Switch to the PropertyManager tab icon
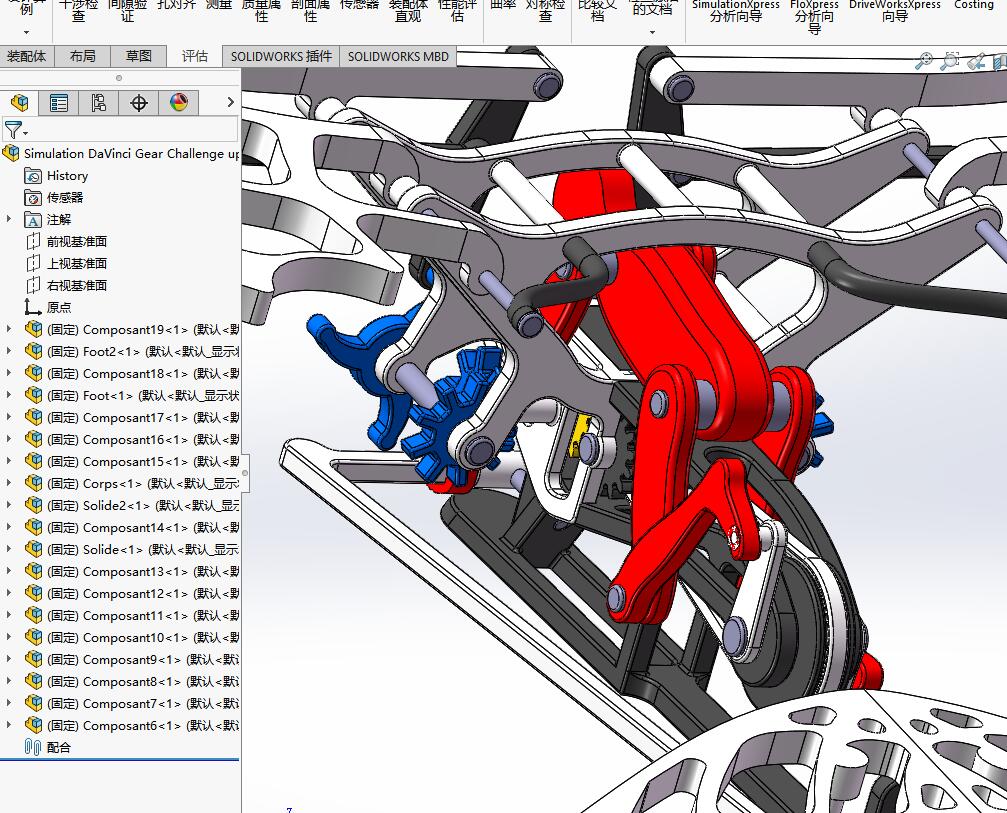1007x813 pixels. (59, 103)
